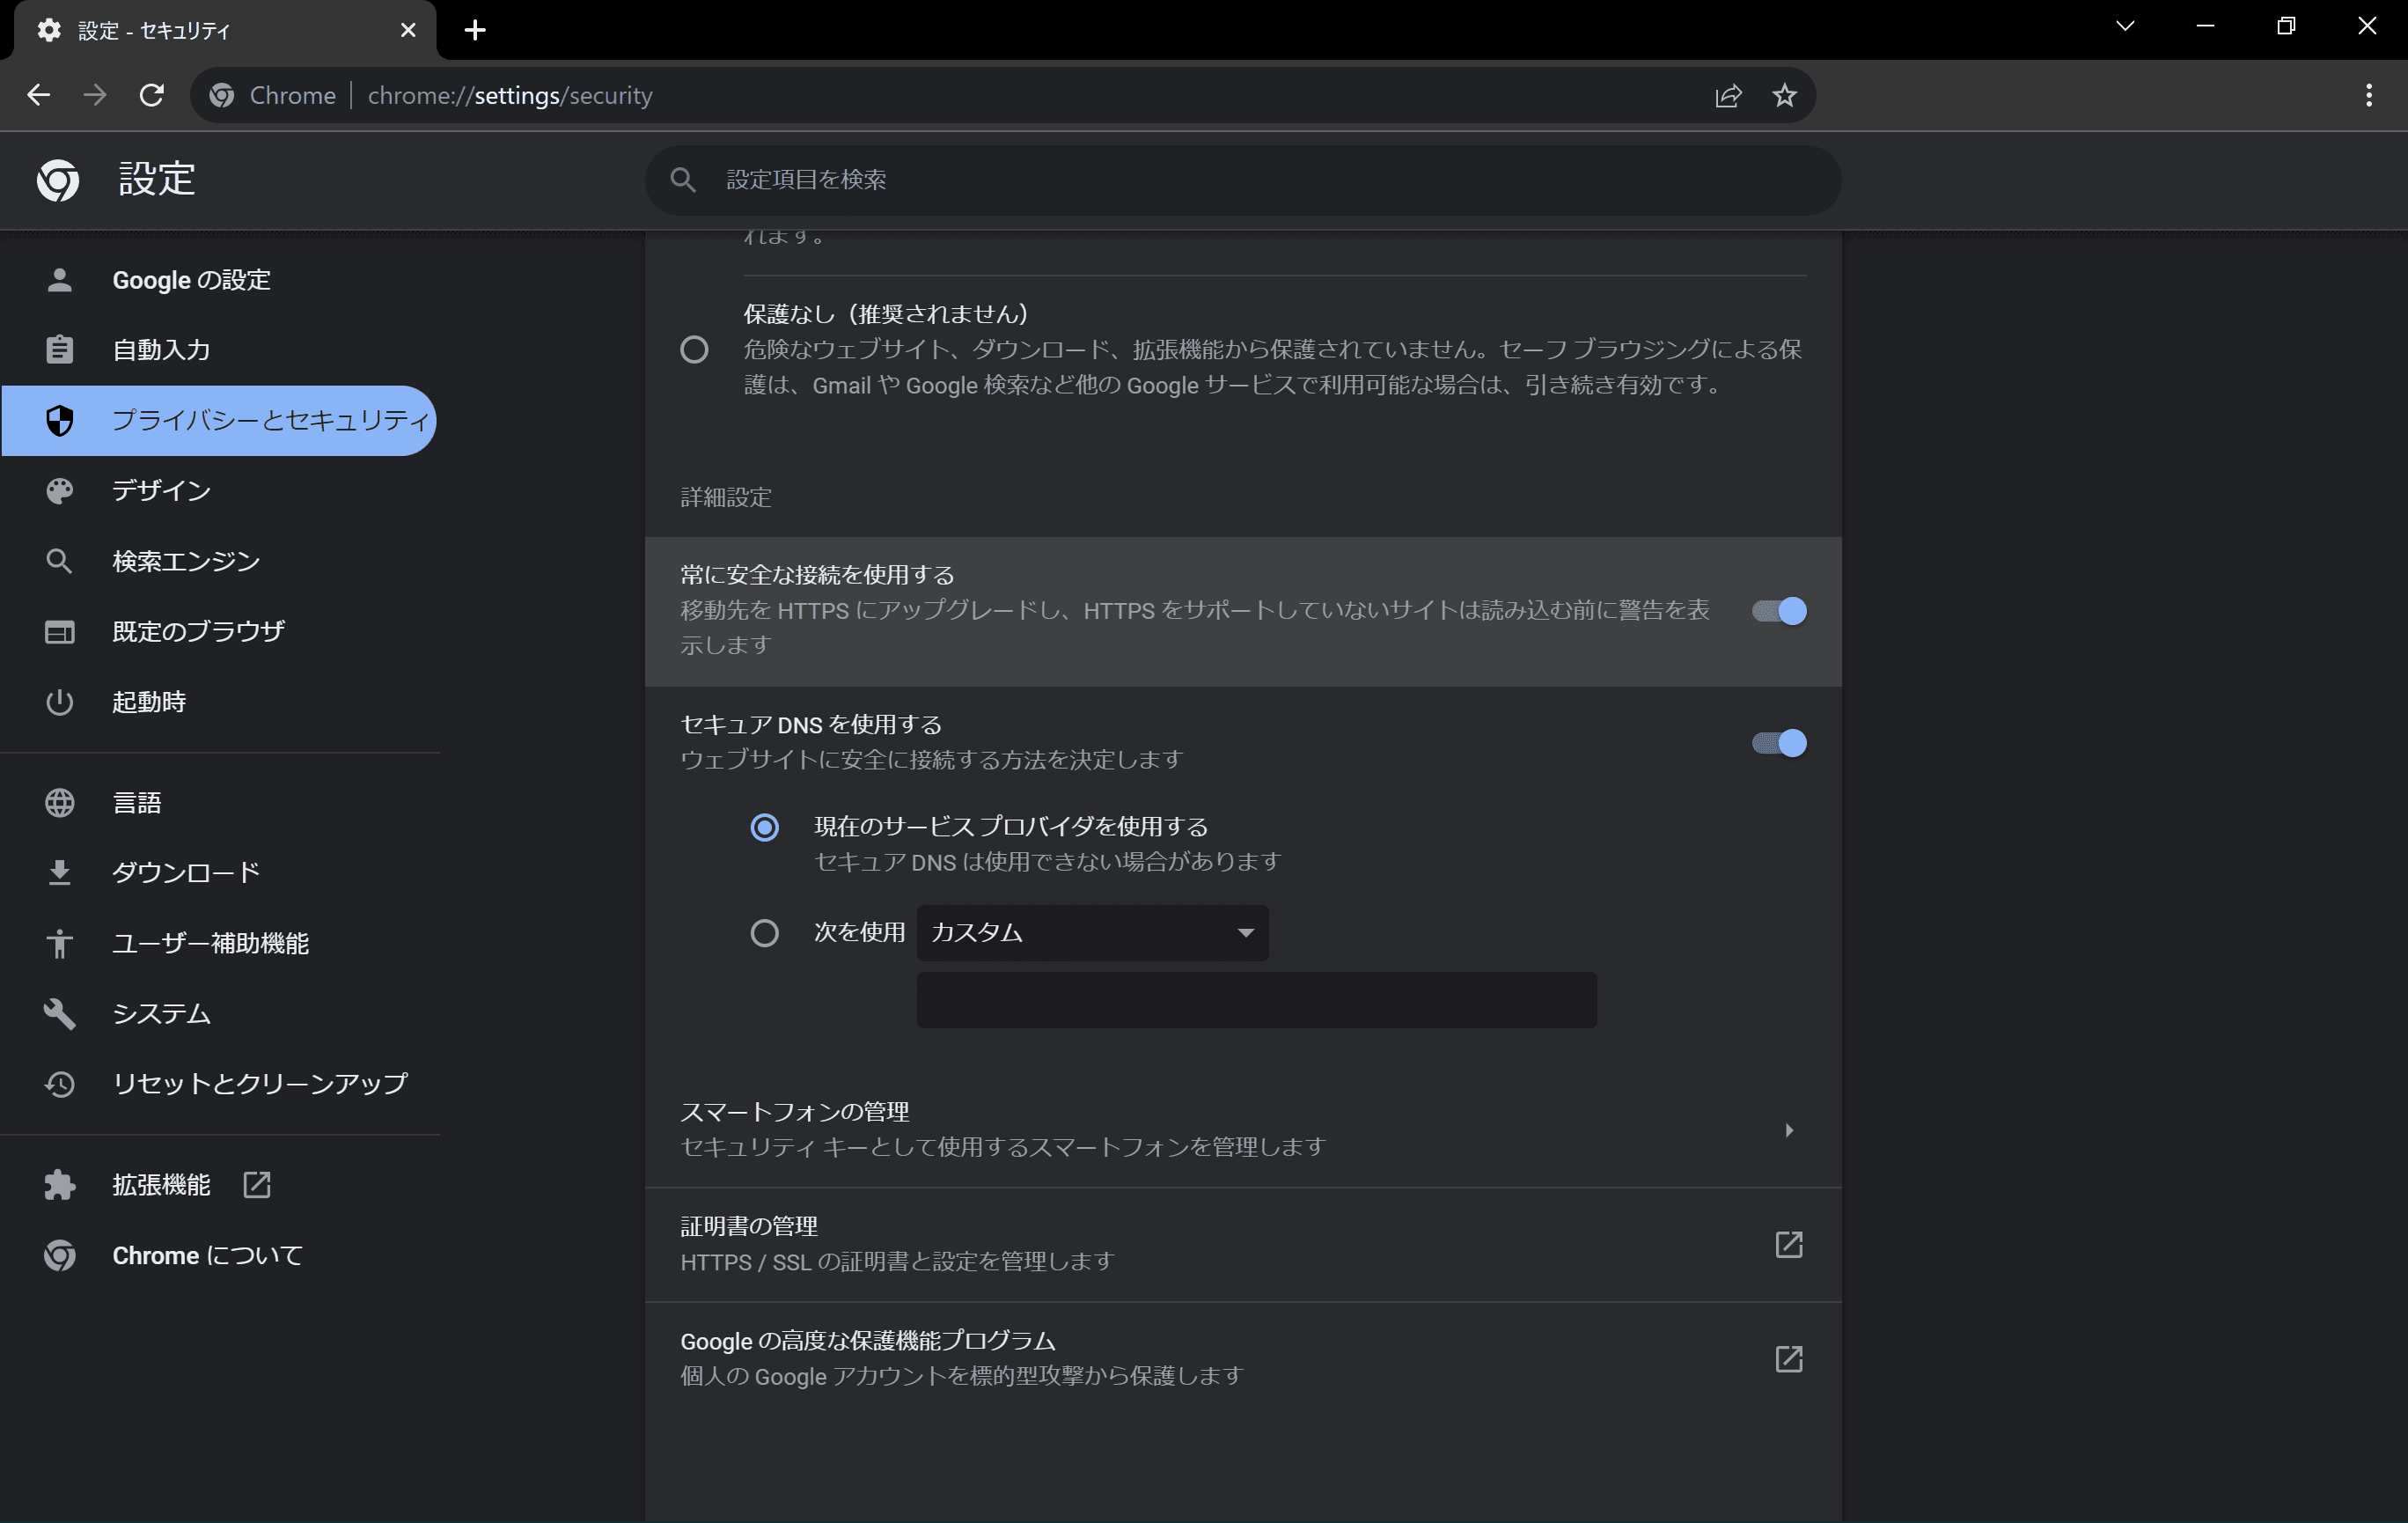Click the 設定項目を検索 search field
Screen dimensions: 2408x1523
1243,180
